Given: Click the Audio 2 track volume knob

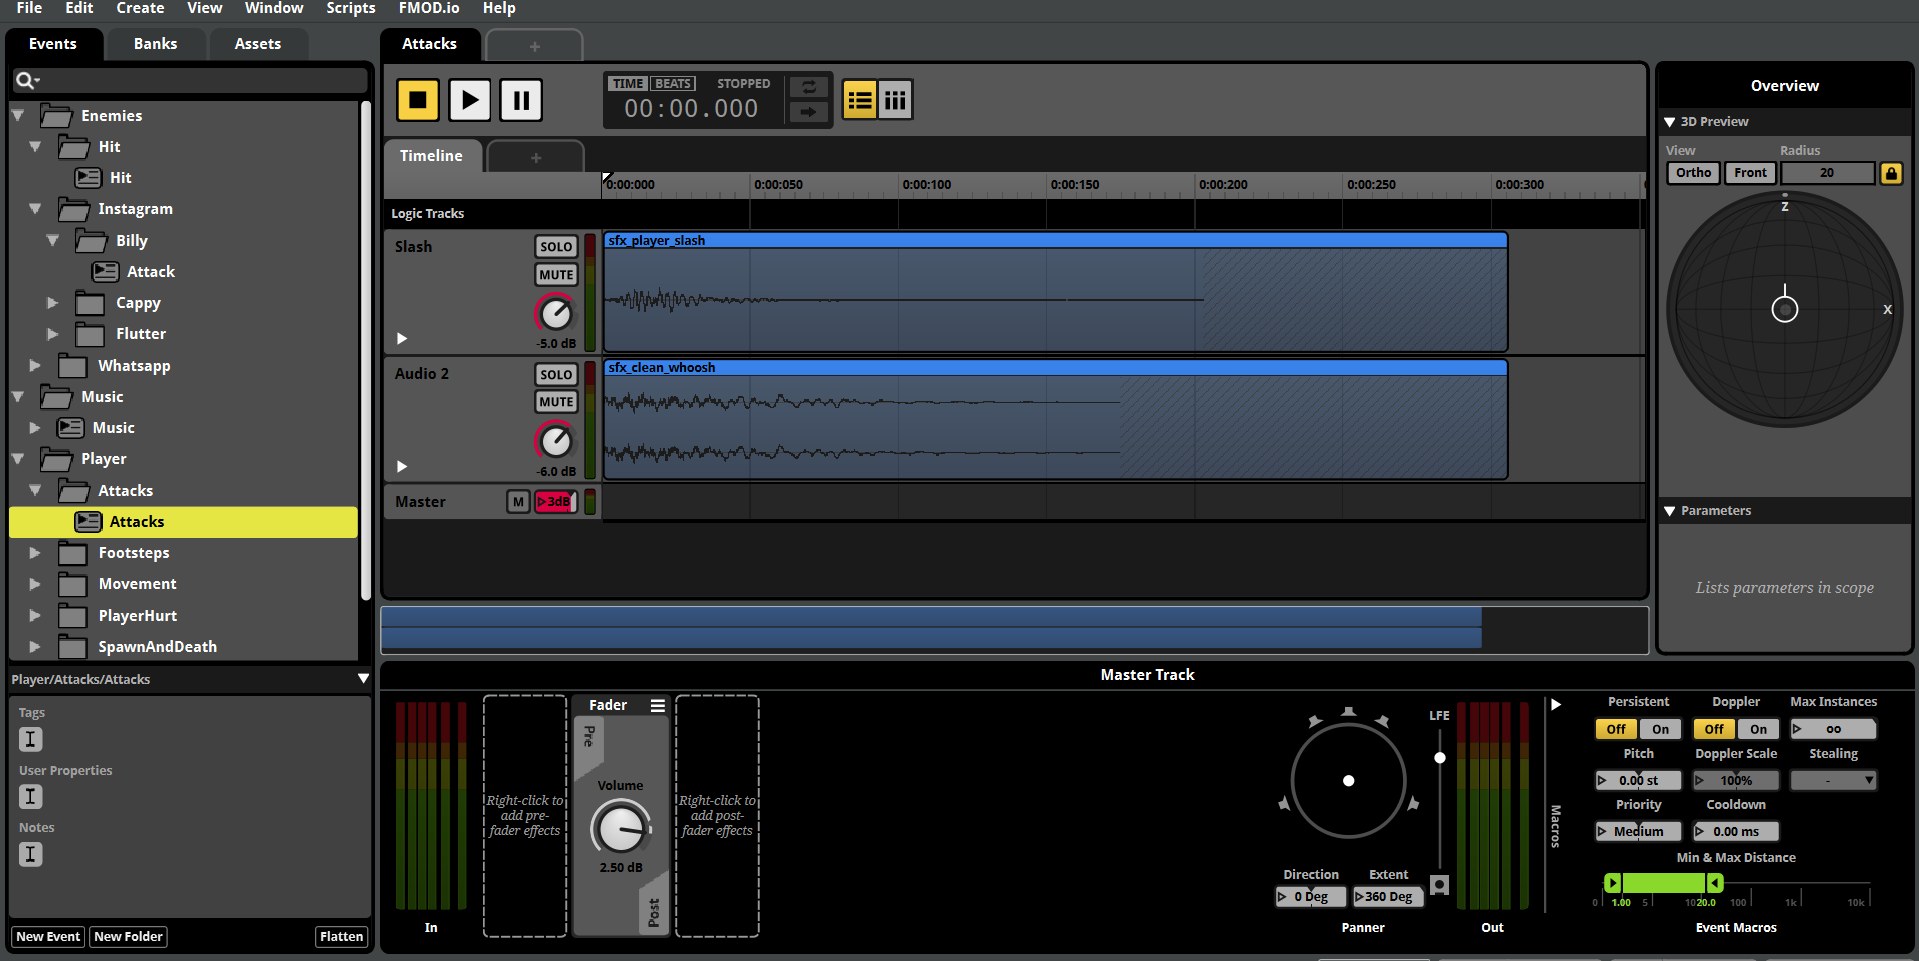Looking at the screenshot, I should pyautogui.click(x=555, y=440).
